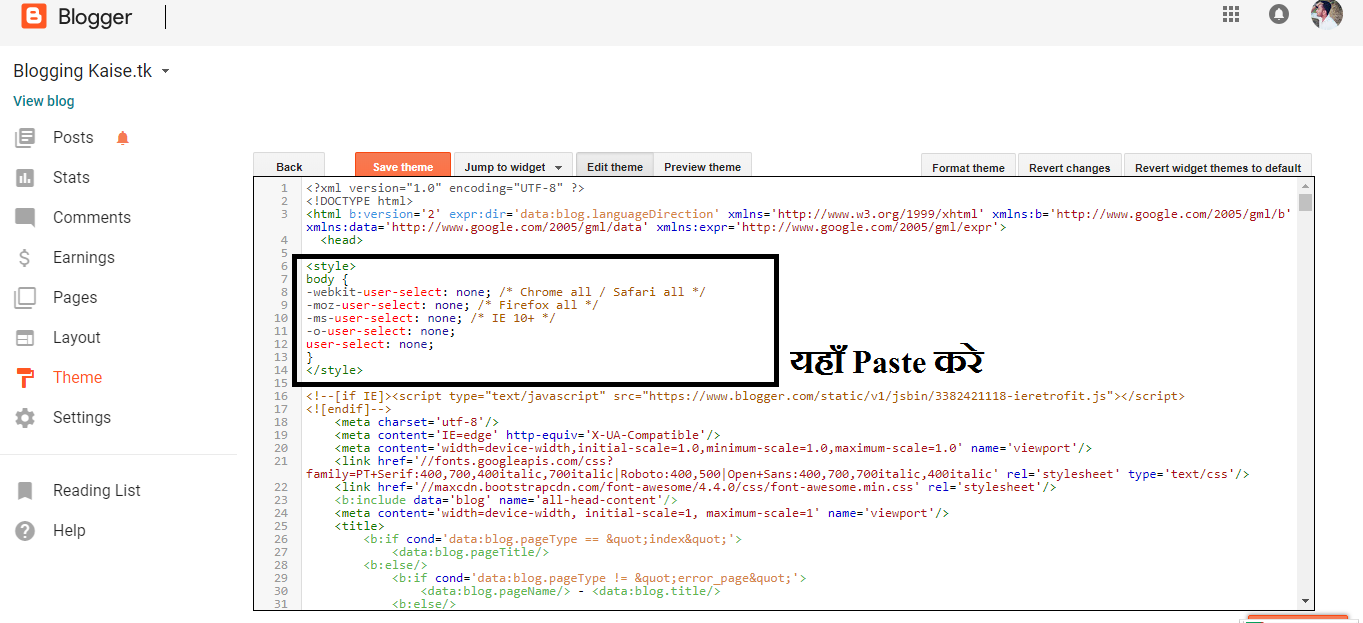The width and height of the screenshot is (1363, 623).
Task: Click the b:include all-head-content line
Action: click(507, 500)
